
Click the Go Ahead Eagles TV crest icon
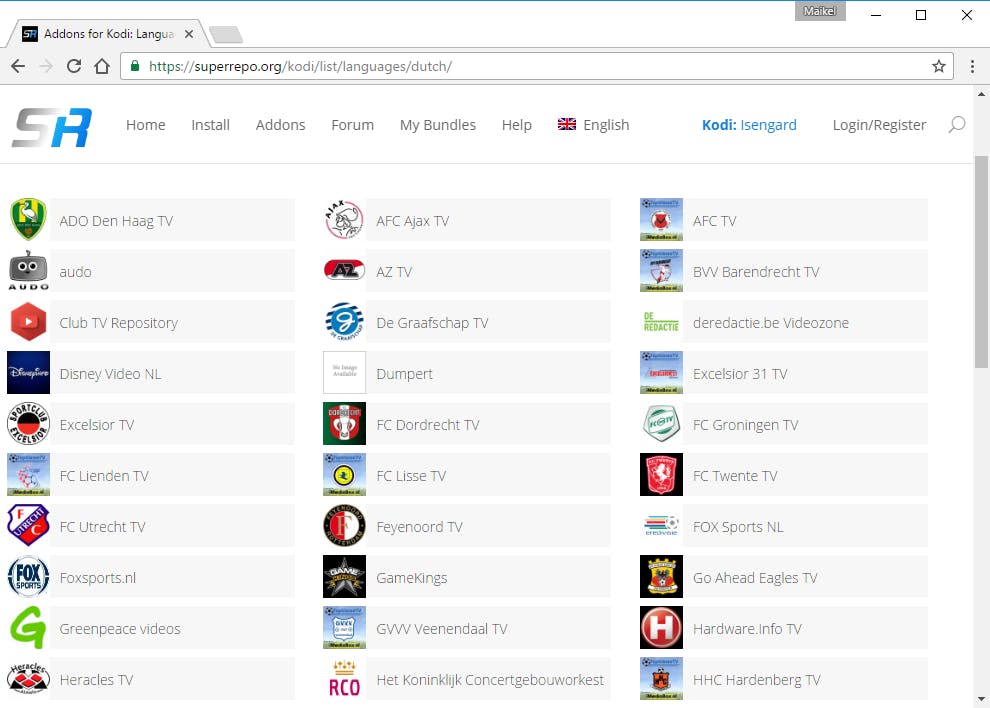(x=661, y=577)
